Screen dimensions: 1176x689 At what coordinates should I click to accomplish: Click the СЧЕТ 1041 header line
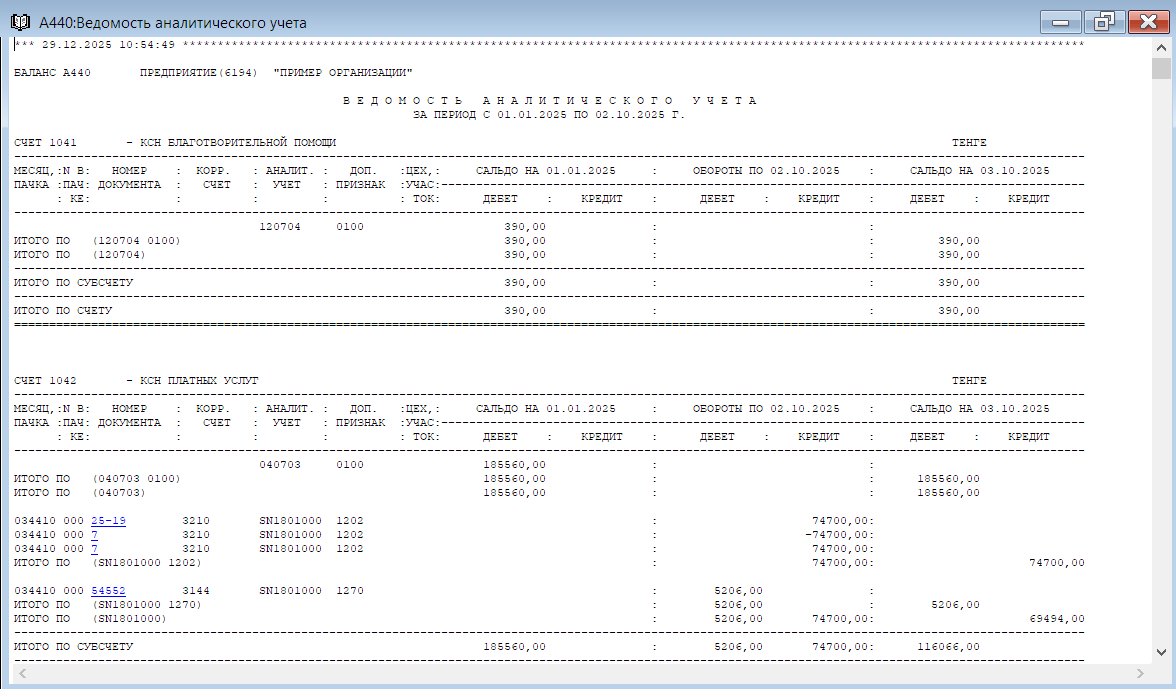(x=175, y=143)
